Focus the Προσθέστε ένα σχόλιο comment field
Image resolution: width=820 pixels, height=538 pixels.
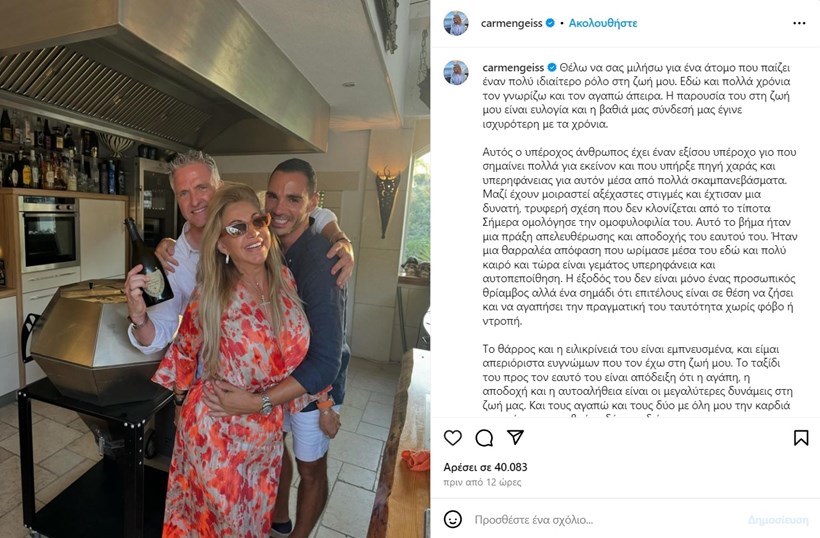[x=607, y=520]
